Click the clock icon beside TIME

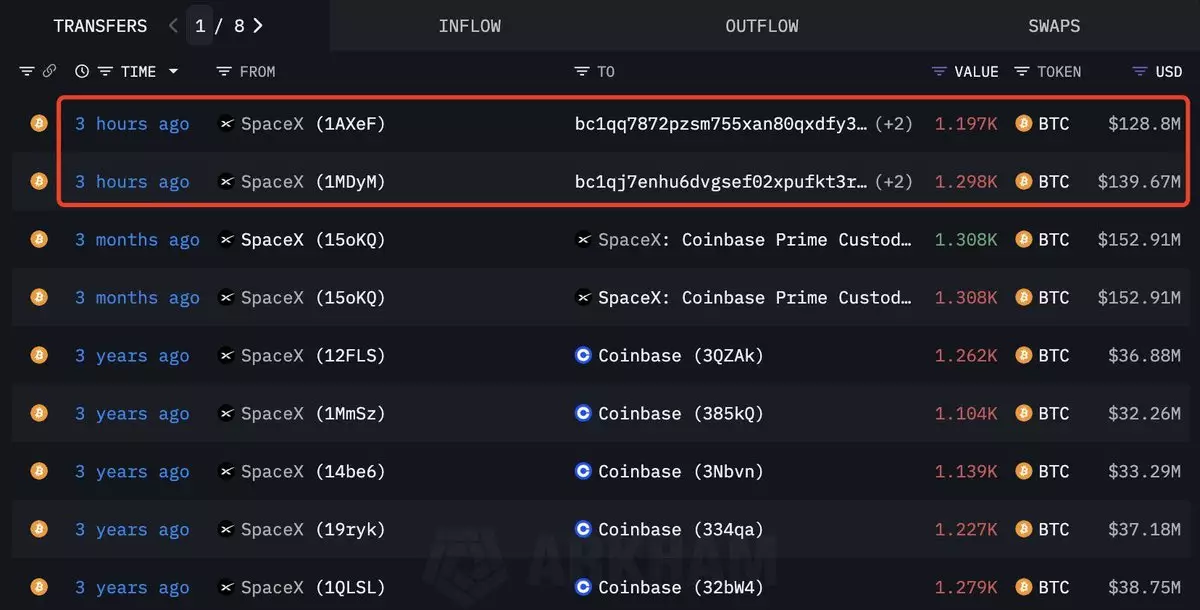82,72
